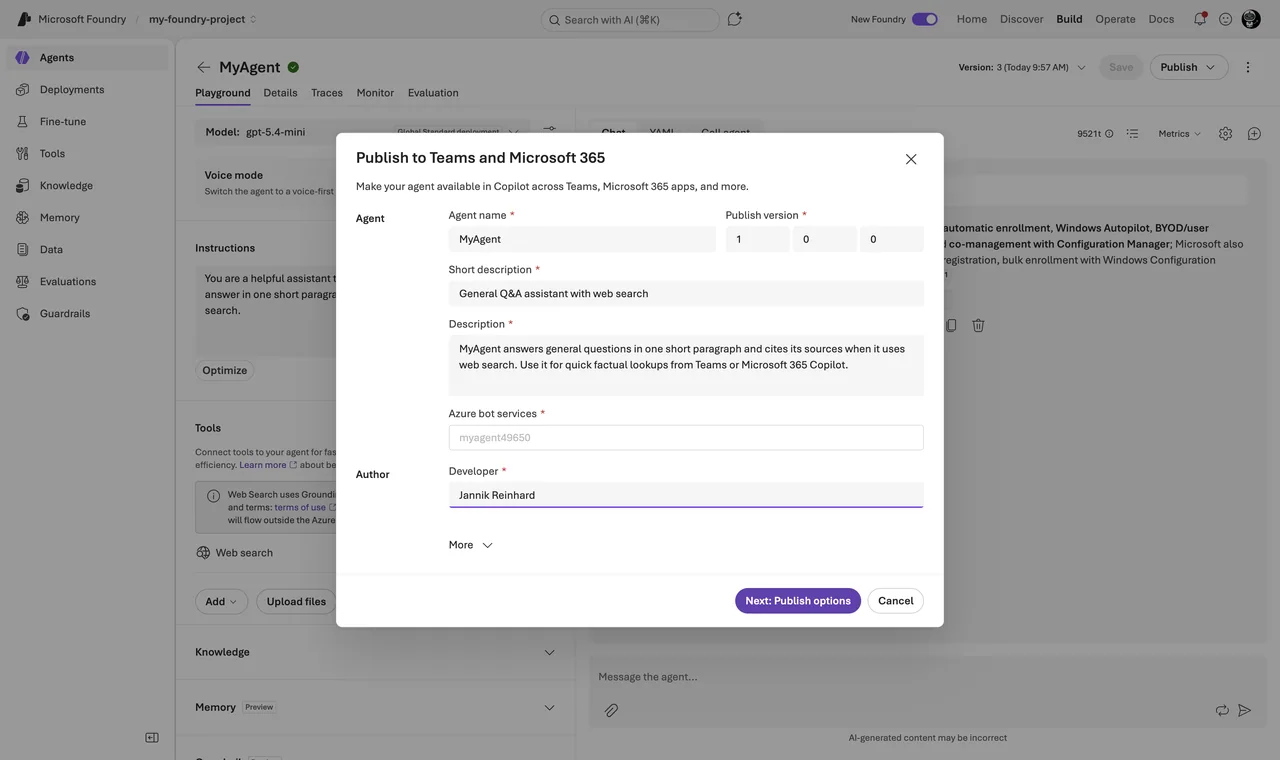Click the back arrow beside MyAgent
This screenshot has height=760, width=1280.
click(x=204, y=67)
